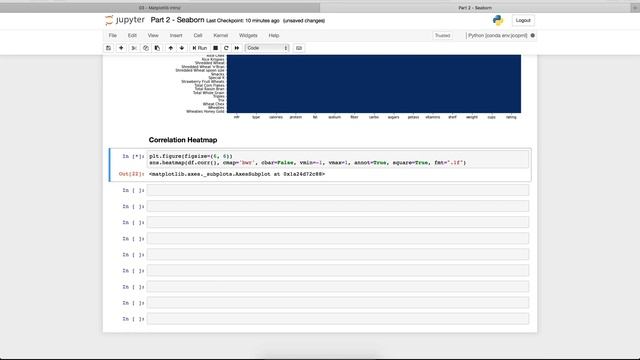The image size is (640, 360).
Task: Restart the kernel with the circular arrow icon
Action: pos(226,48)
